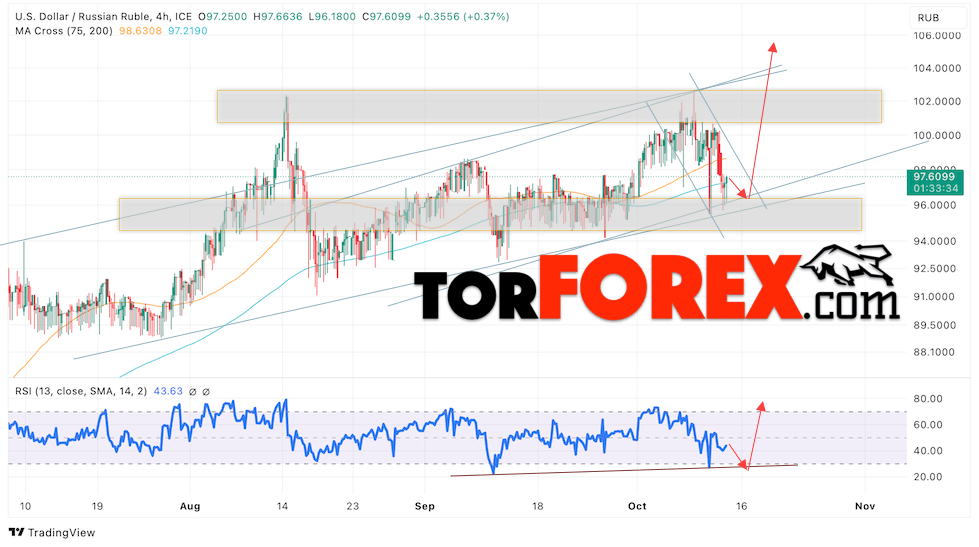Image resolution: width=979 pixels, height=547 pixels.
Task: Click the Nov label on the time axis
Action: [x=865, y=506]
